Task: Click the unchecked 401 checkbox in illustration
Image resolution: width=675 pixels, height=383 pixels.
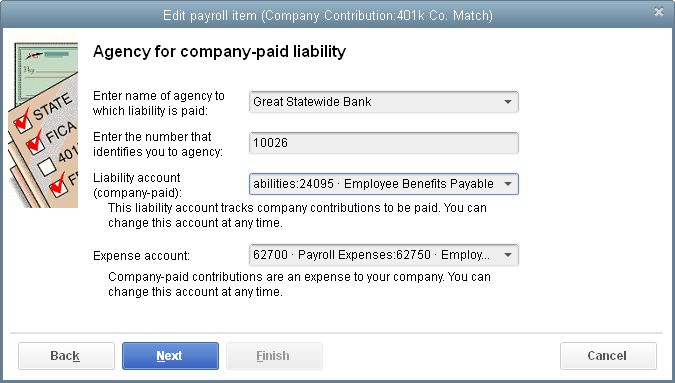Action: (46, 167)
